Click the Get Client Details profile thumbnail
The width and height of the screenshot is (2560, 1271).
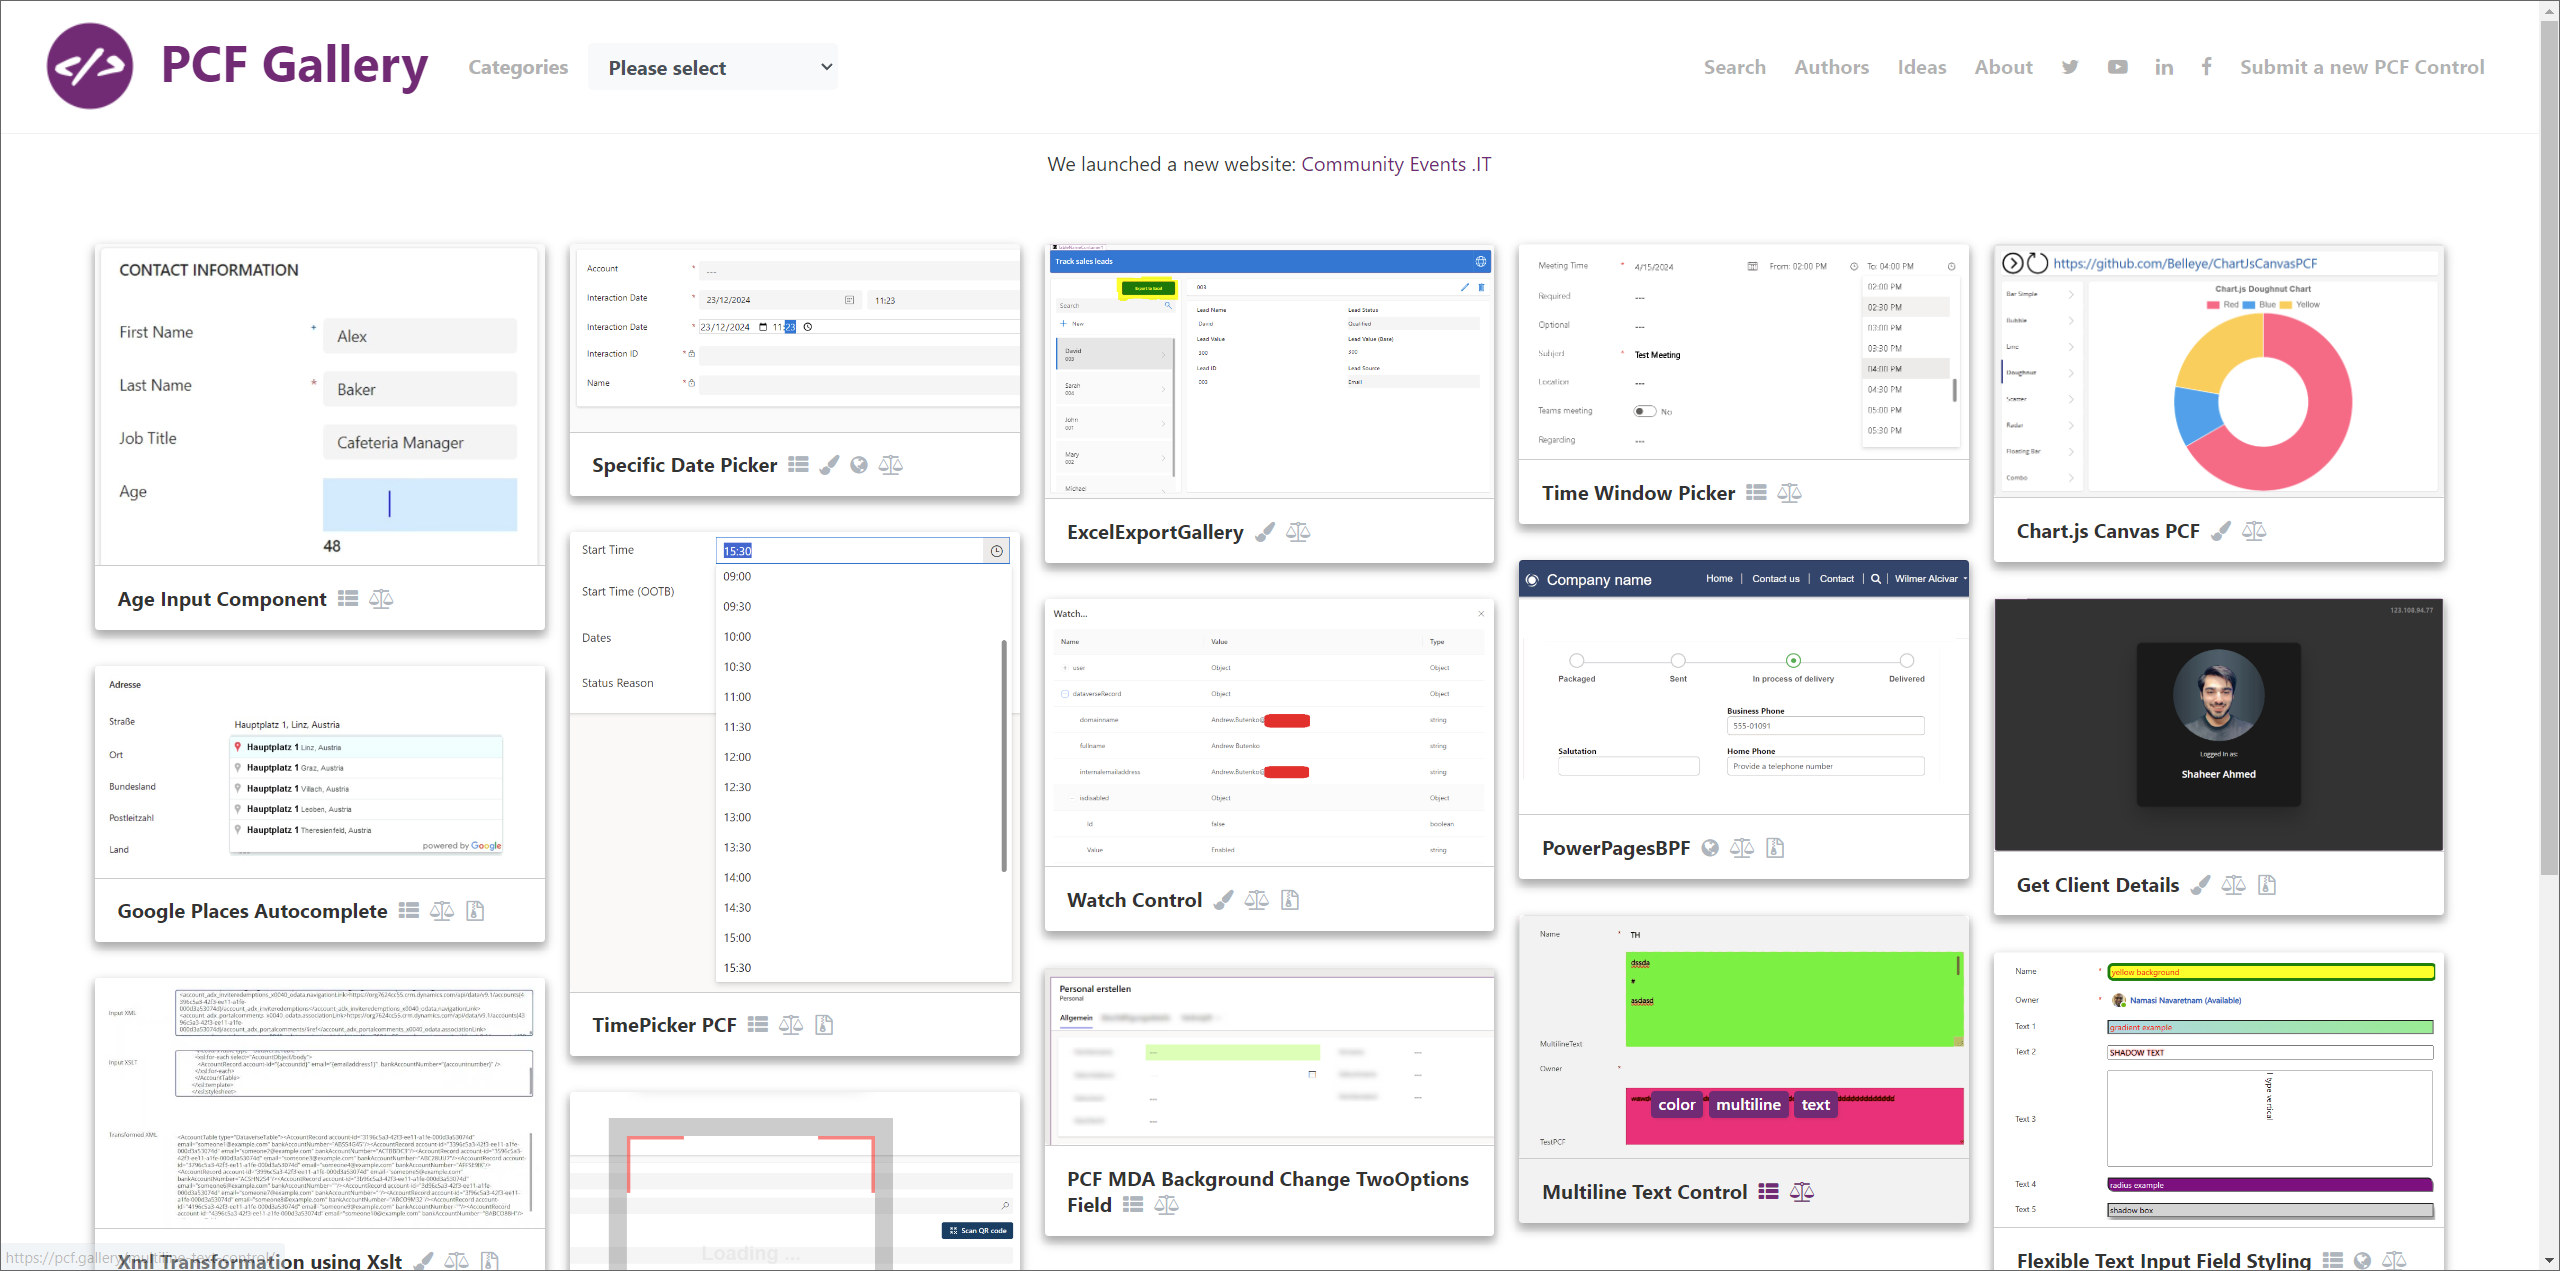(x=2219, y=725)
